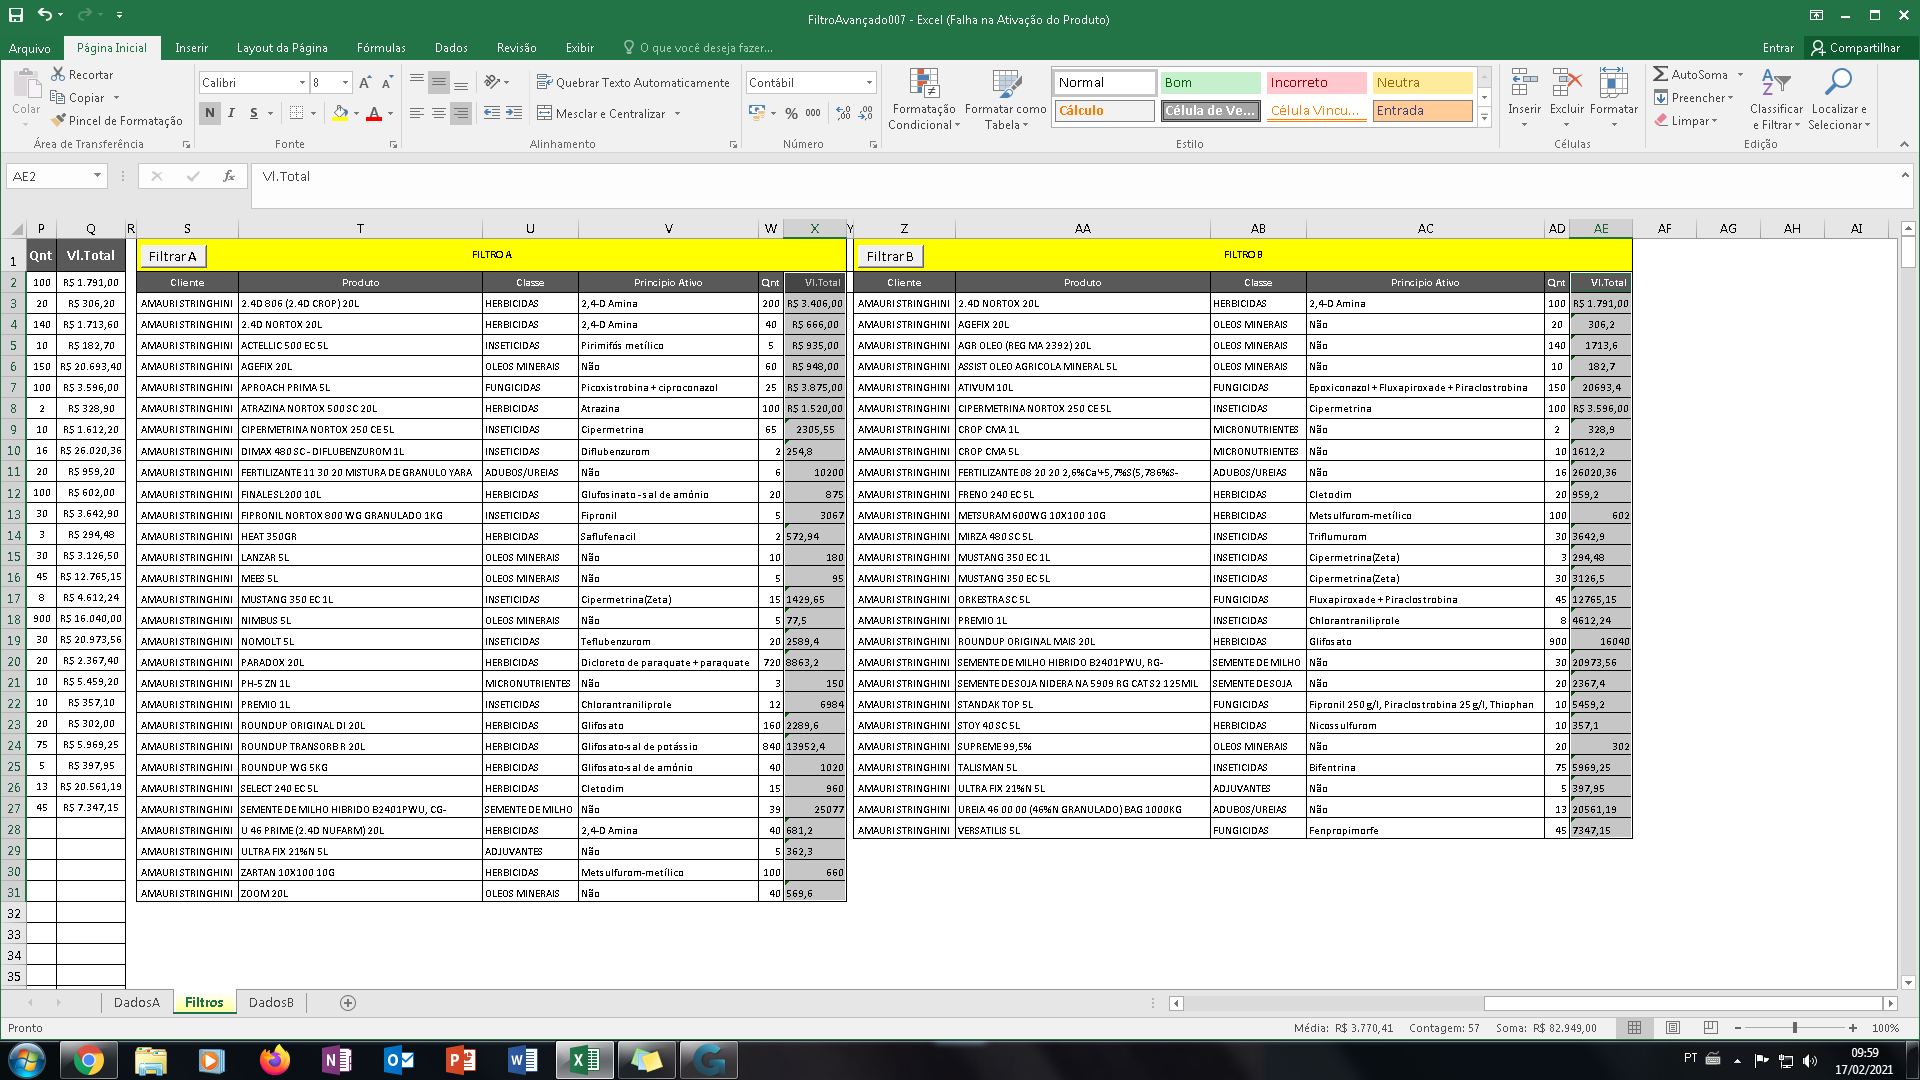Image resolution: width=1920 pixels, height=1080 pixels.
Task: Open Formatação Condicional
Action: (x=924, y=99)
